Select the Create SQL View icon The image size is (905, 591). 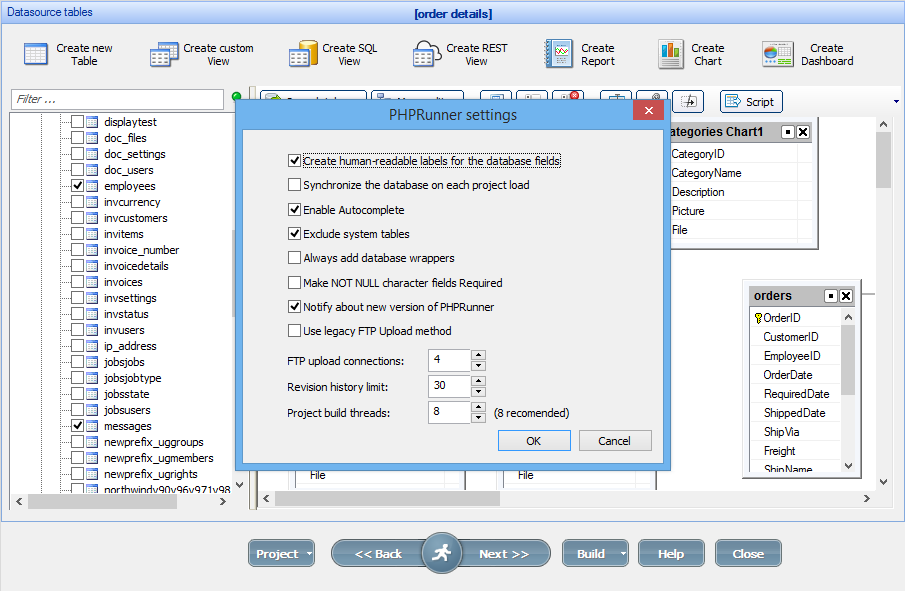click(302, 54)
